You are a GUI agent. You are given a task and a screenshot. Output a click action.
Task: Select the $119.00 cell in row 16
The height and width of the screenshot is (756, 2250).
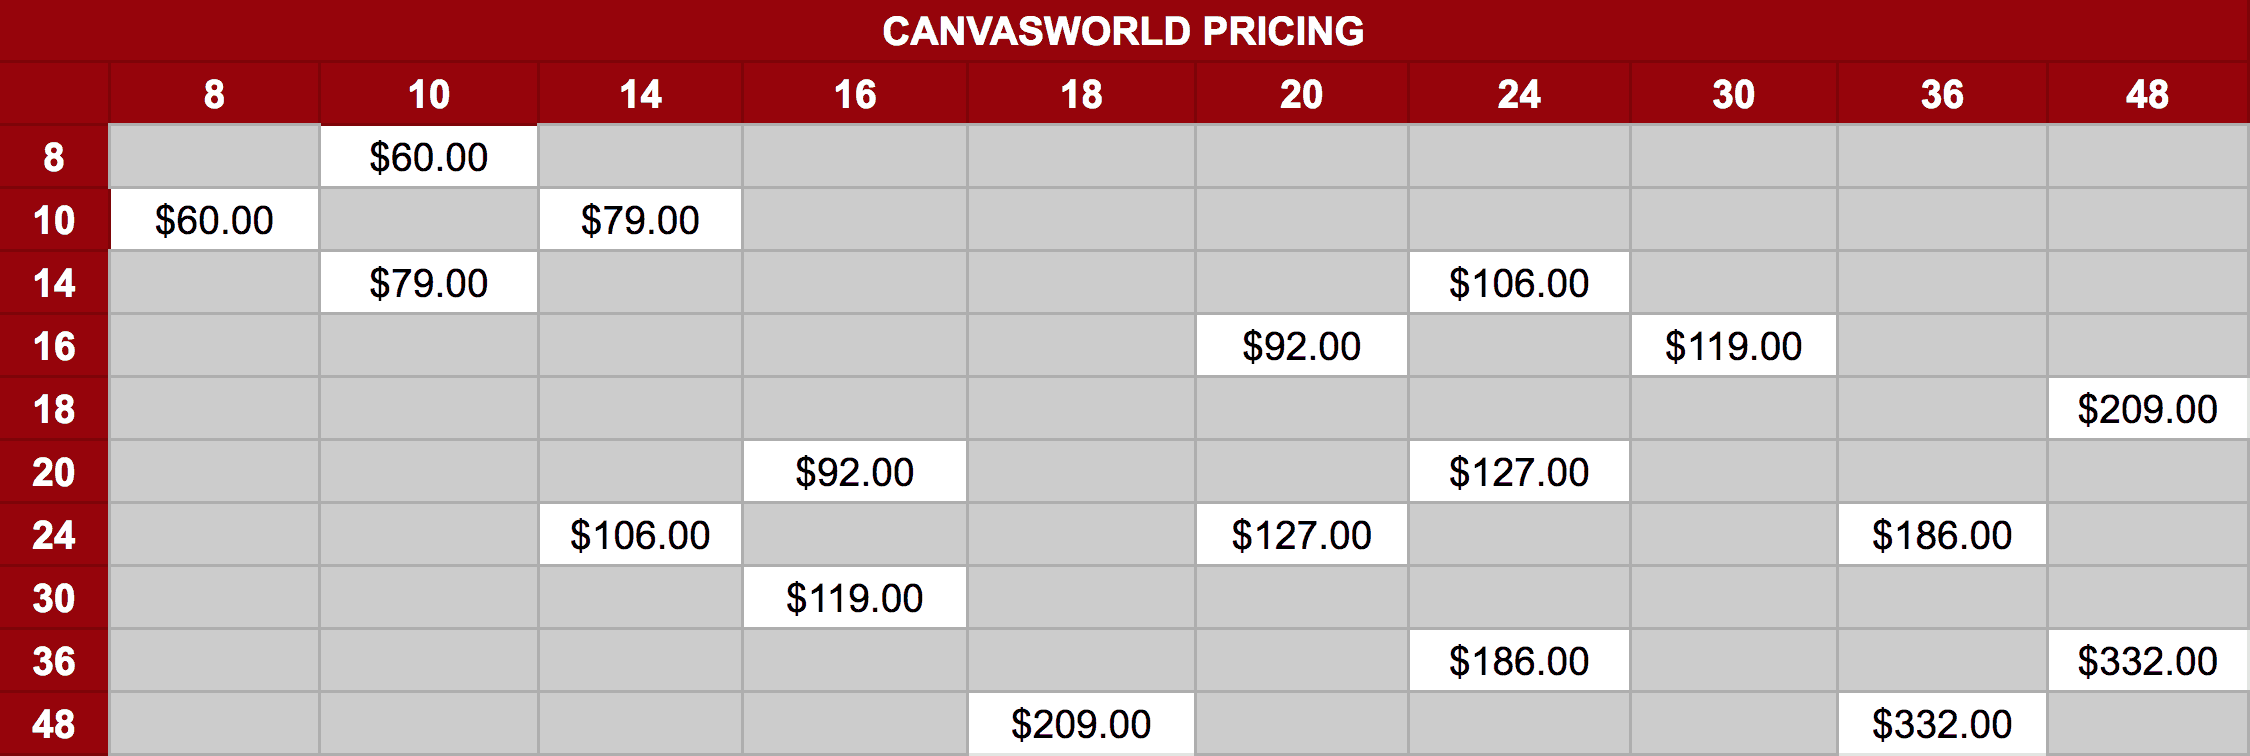[x=1733, y=346]
